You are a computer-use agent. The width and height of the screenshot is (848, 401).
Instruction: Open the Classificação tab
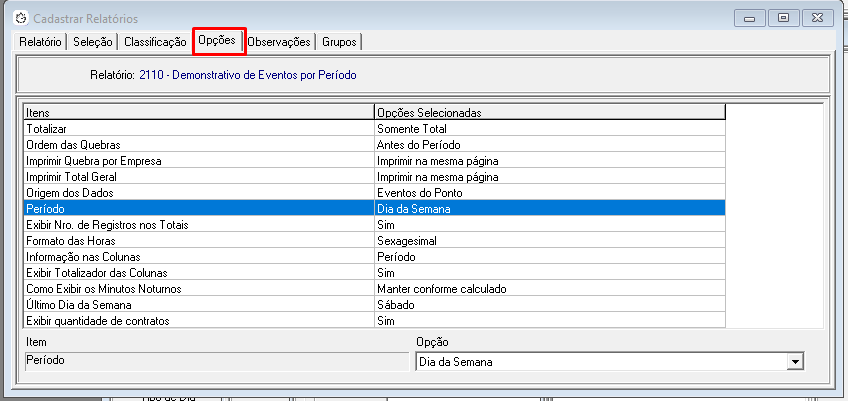tap(154, 42)
